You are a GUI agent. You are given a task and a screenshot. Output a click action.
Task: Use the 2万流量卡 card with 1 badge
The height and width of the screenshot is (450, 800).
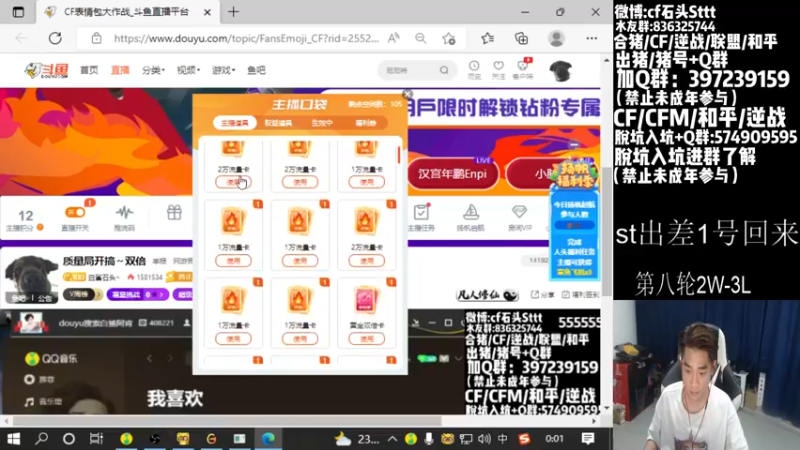(366, 261)
